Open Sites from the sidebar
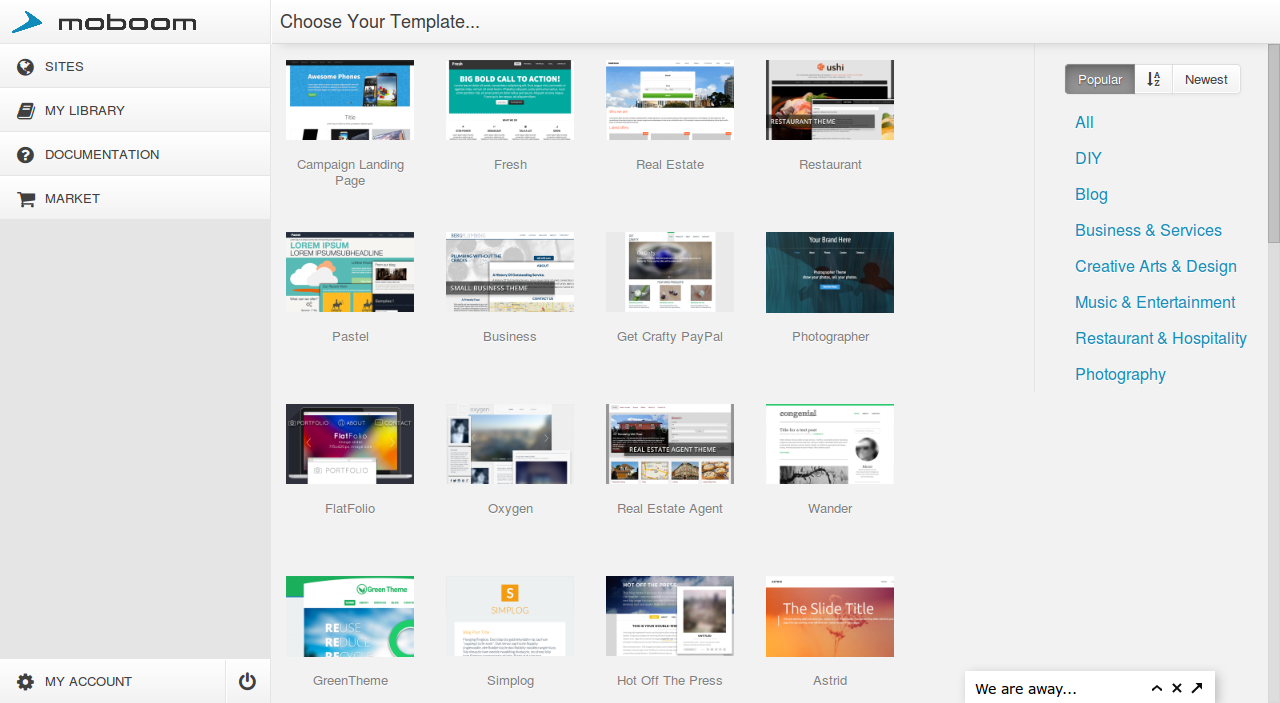1280x703 pixels. 64,67
